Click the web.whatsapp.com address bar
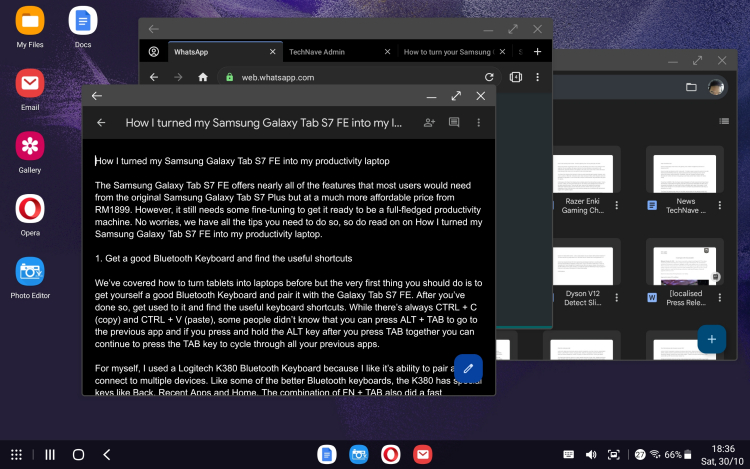 [358, 77]
